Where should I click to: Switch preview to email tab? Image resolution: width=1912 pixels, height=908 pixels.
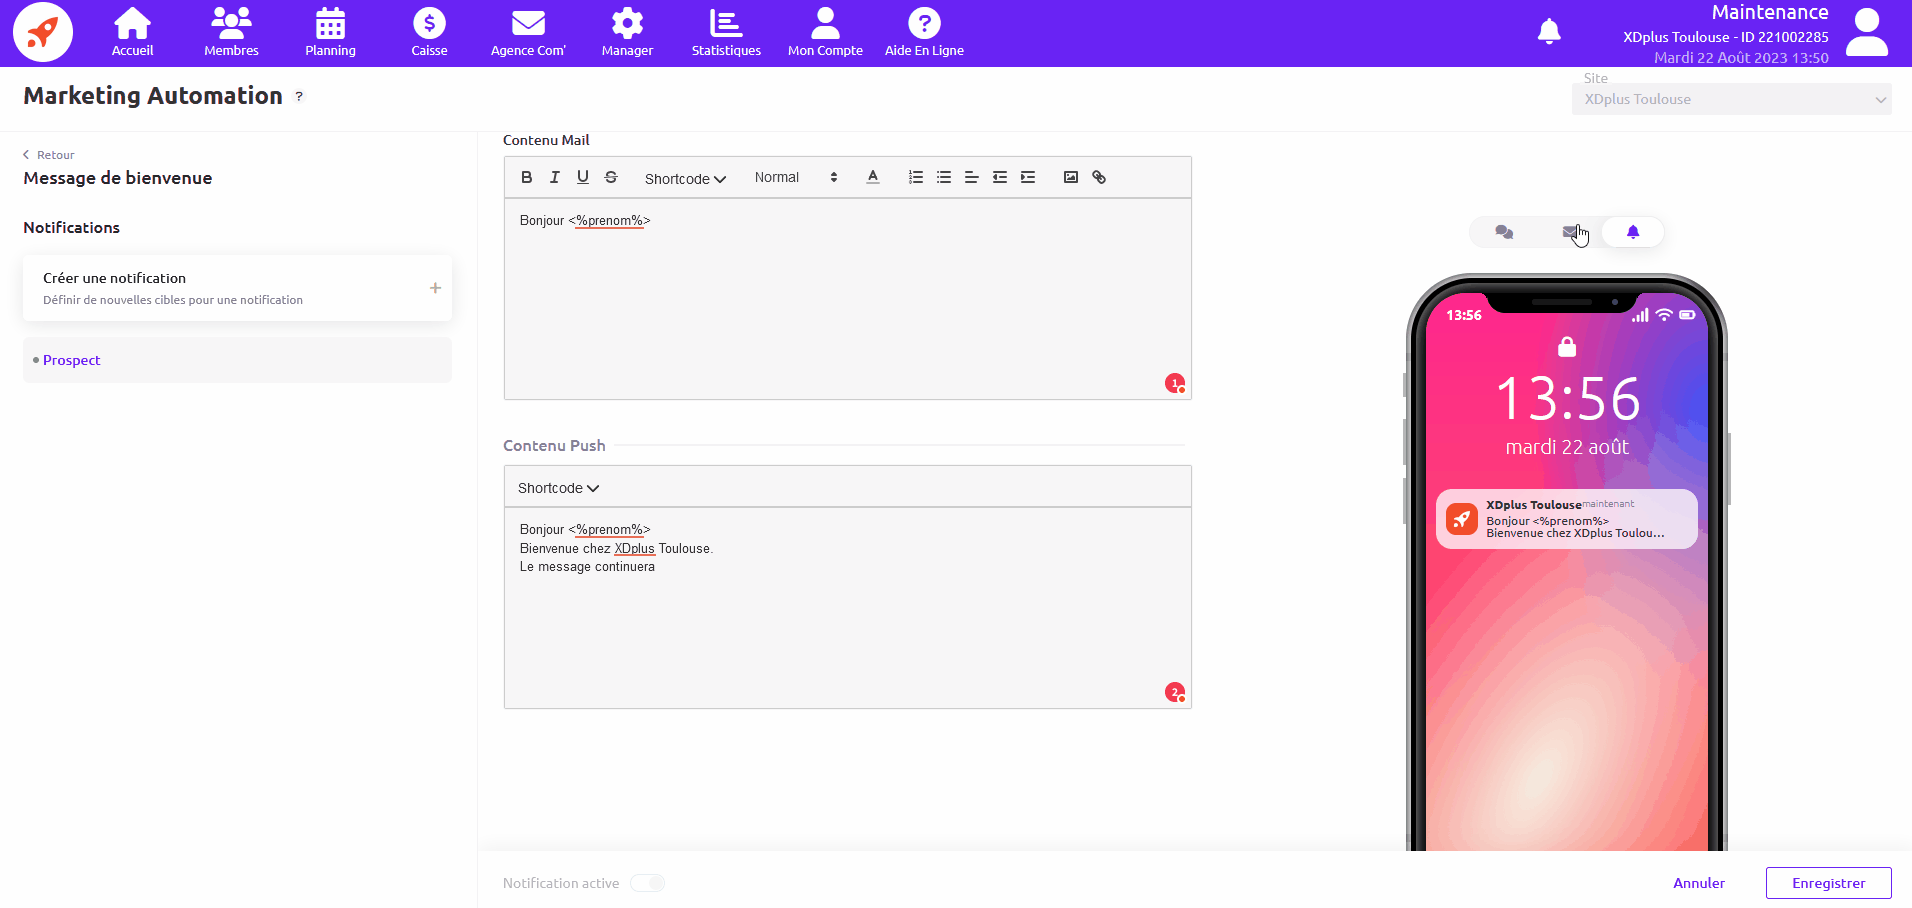click(1570, 232)
